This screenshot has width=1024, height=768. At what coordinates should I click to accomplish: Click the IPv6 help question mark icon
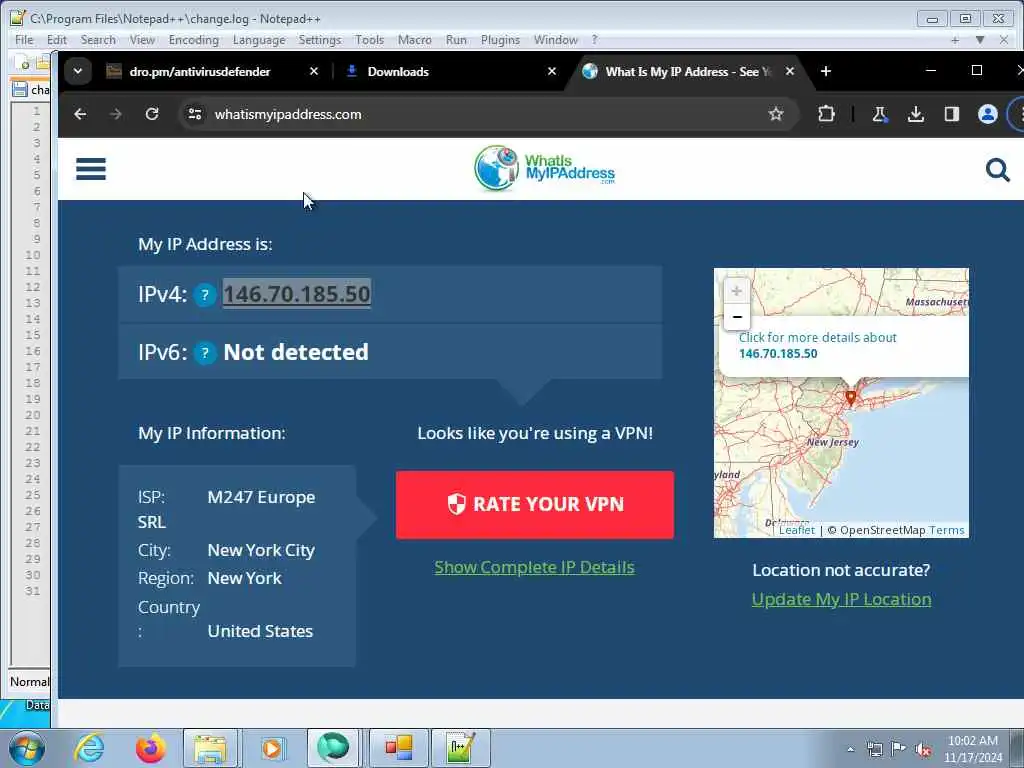[205, 353]
